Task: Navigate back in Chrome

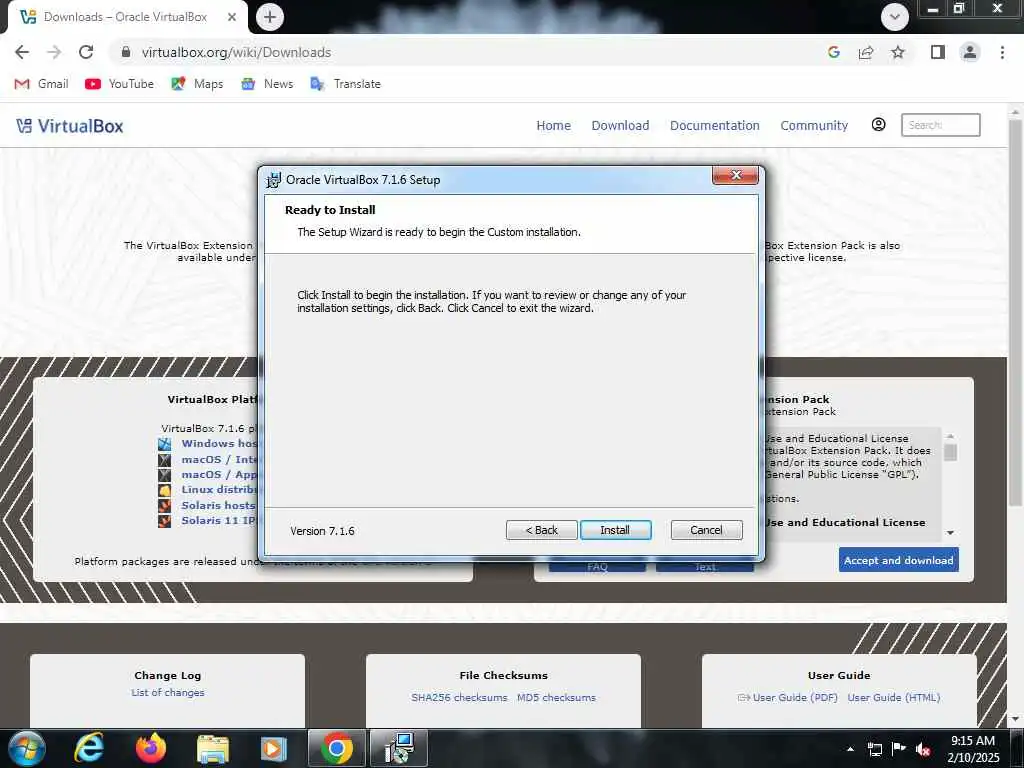Action: (22, 52)
